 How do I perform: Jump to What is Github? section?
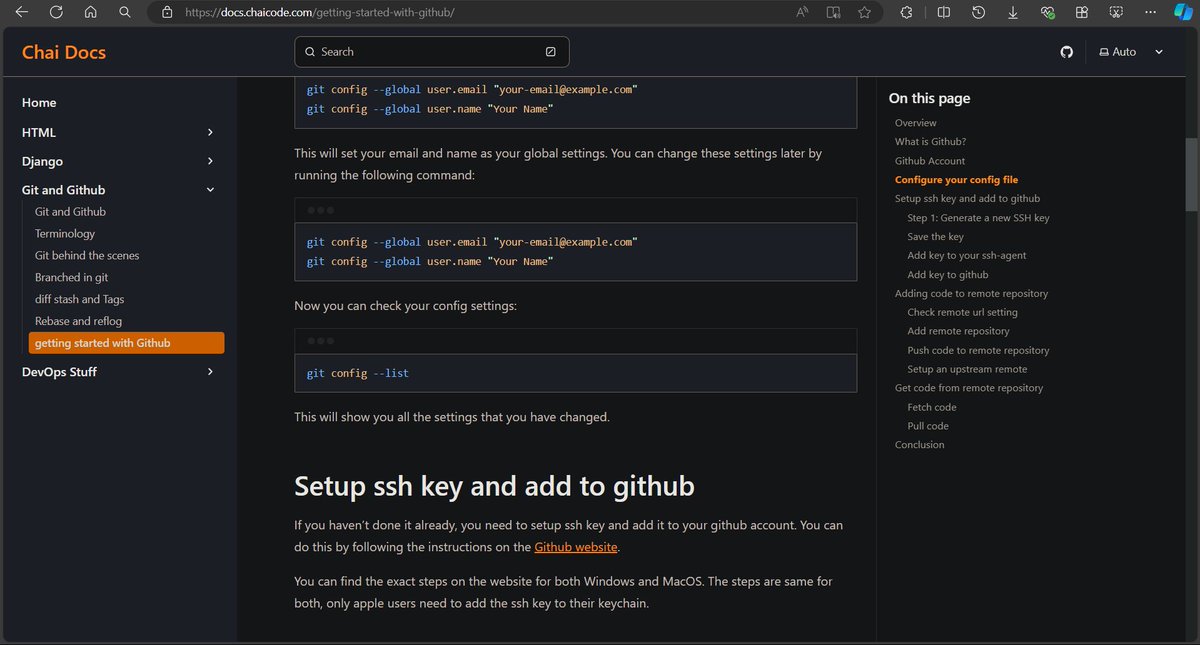tap(930, 142)
